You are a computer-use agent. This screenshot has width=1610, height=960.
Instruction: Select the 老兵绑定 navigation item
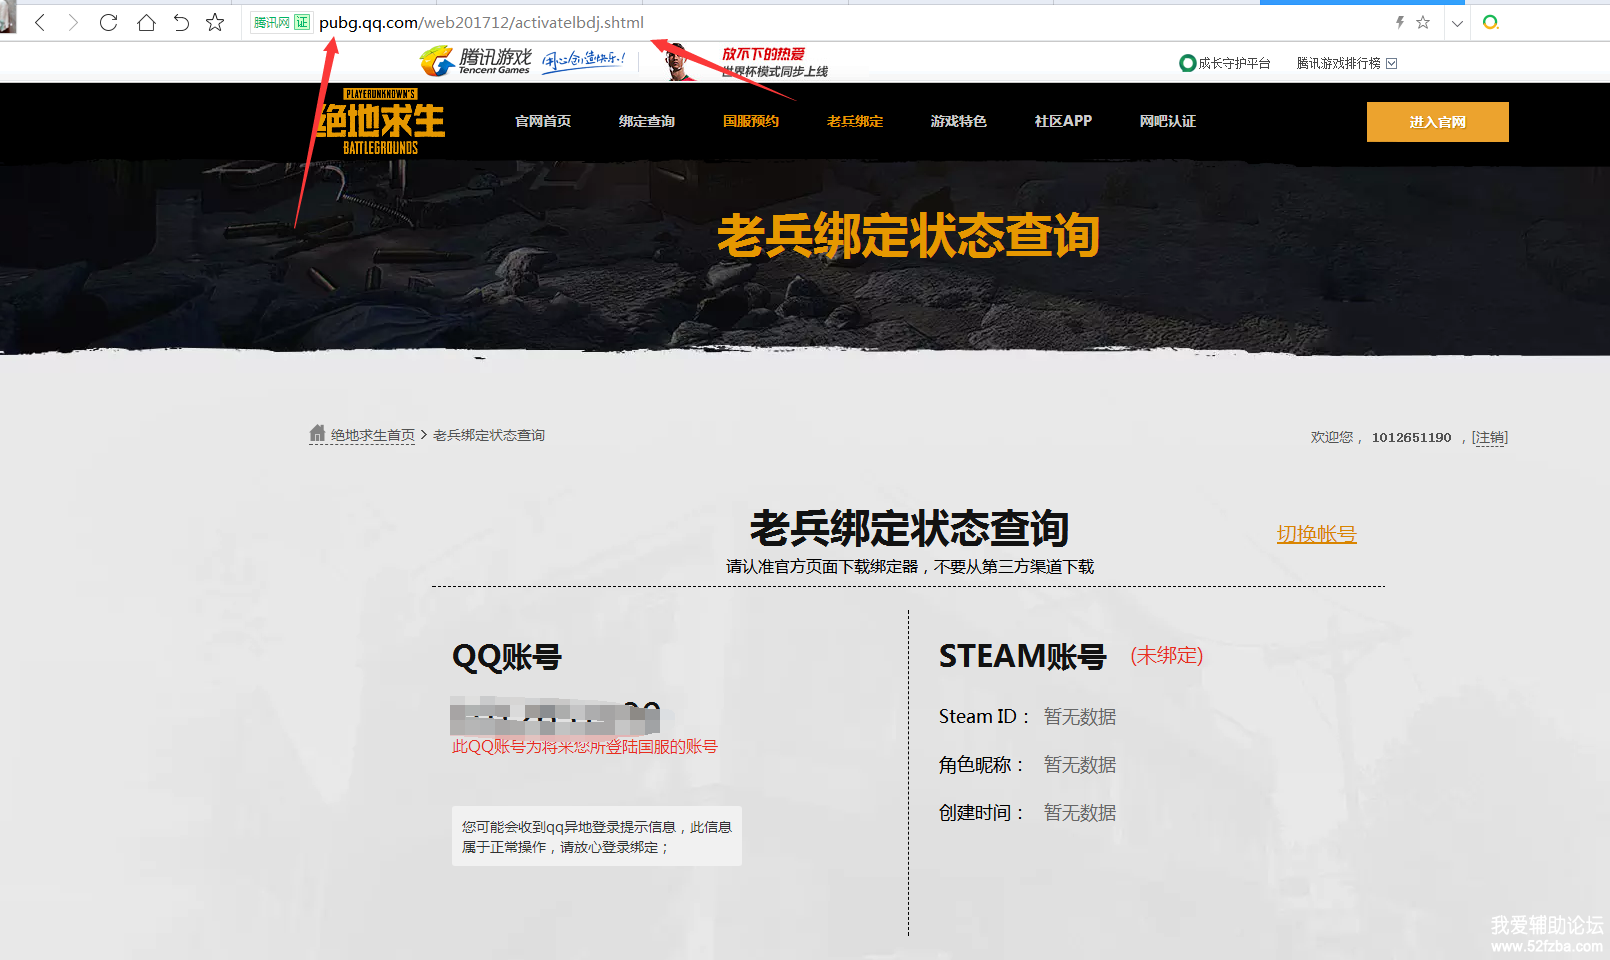point(854,121)
